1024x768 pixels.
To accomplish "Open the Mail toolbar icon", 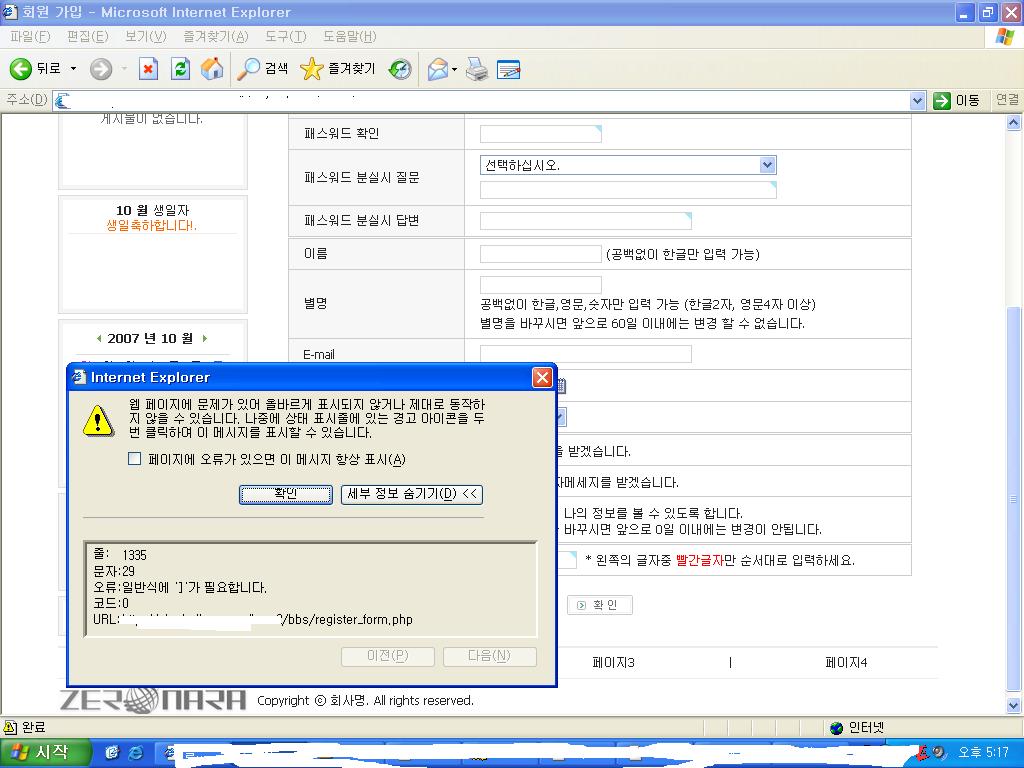I will click(437, 69).
